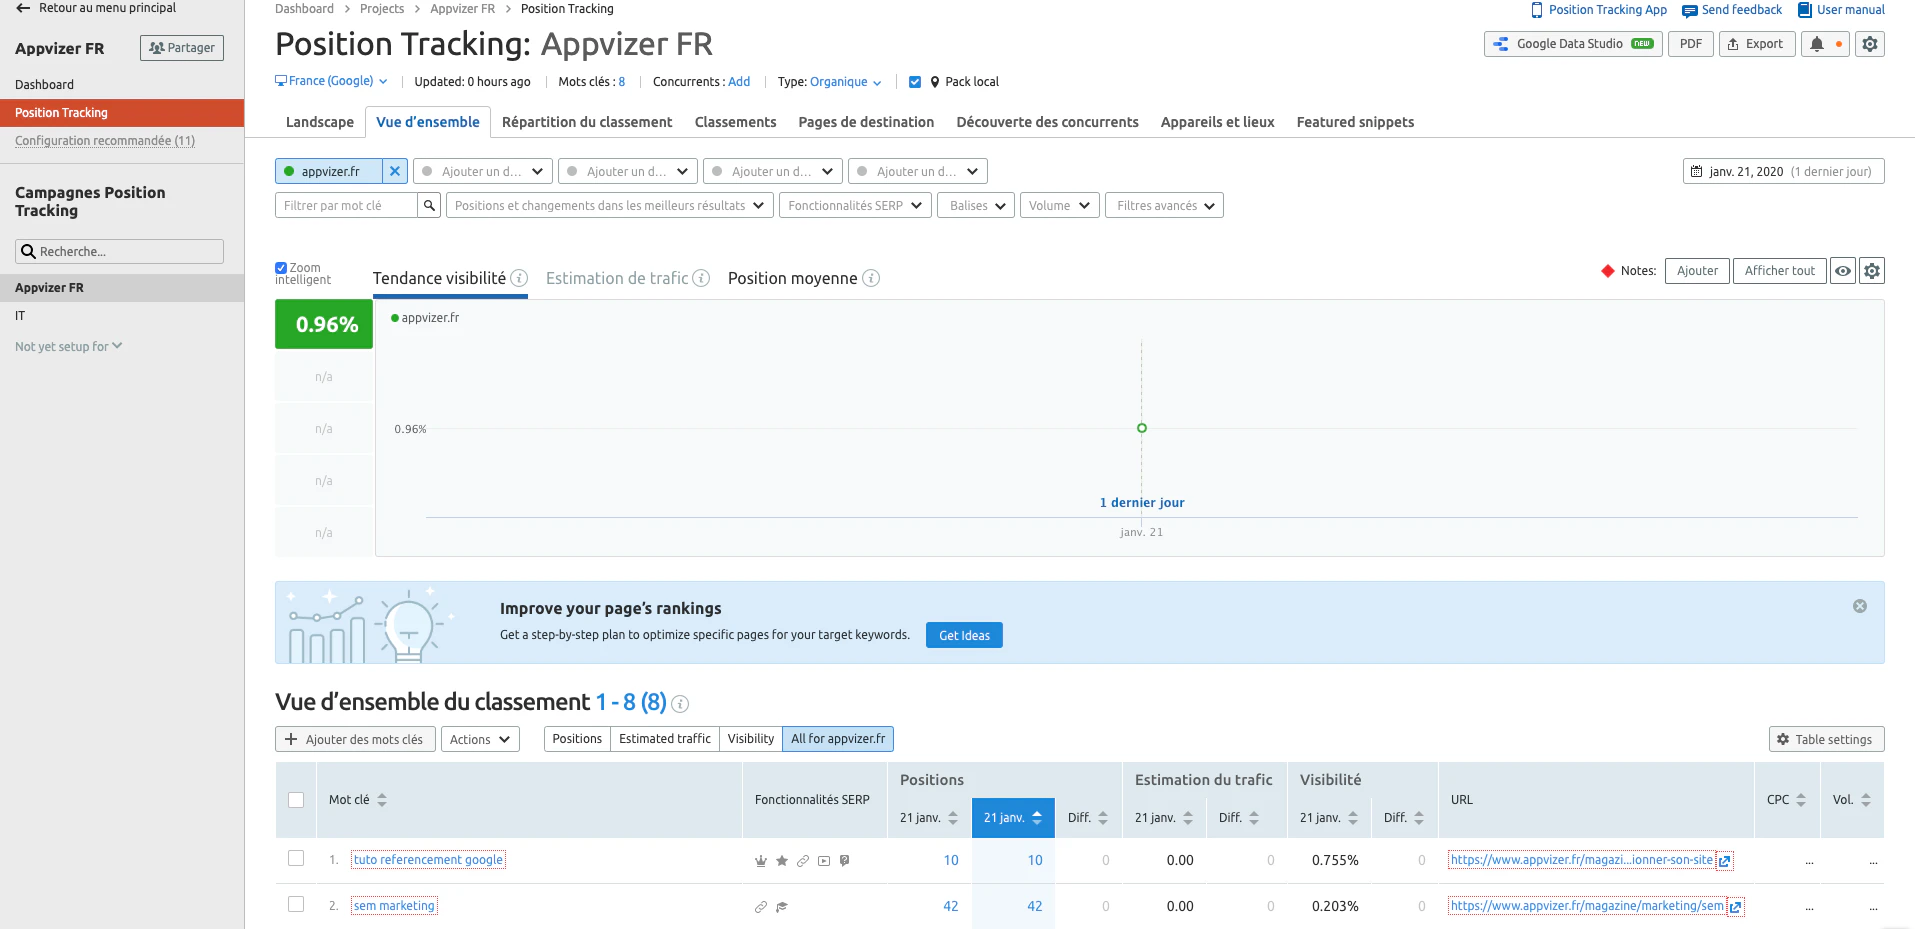Select the Visibility view toggle
Viewport: 1915px width, 929px height.
[x=751, y=739]
